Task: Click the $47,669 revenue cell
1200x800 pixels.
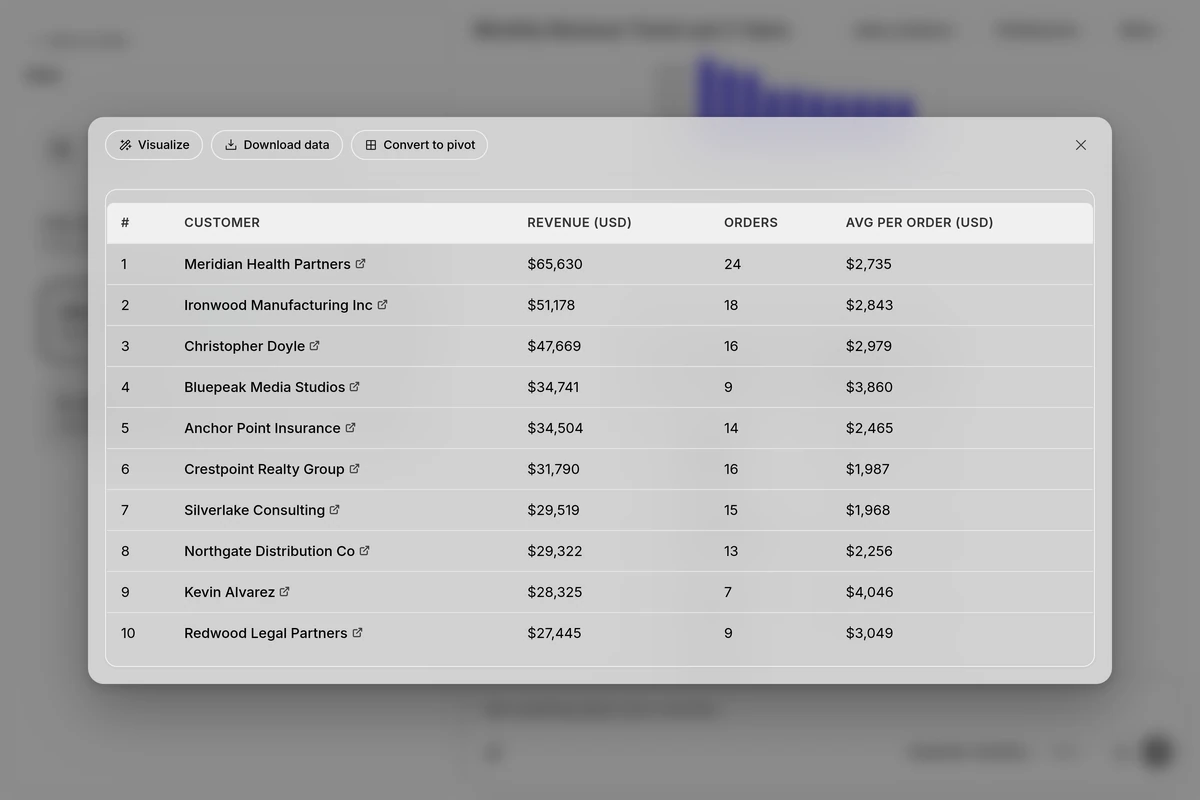Action: (554, 346)
